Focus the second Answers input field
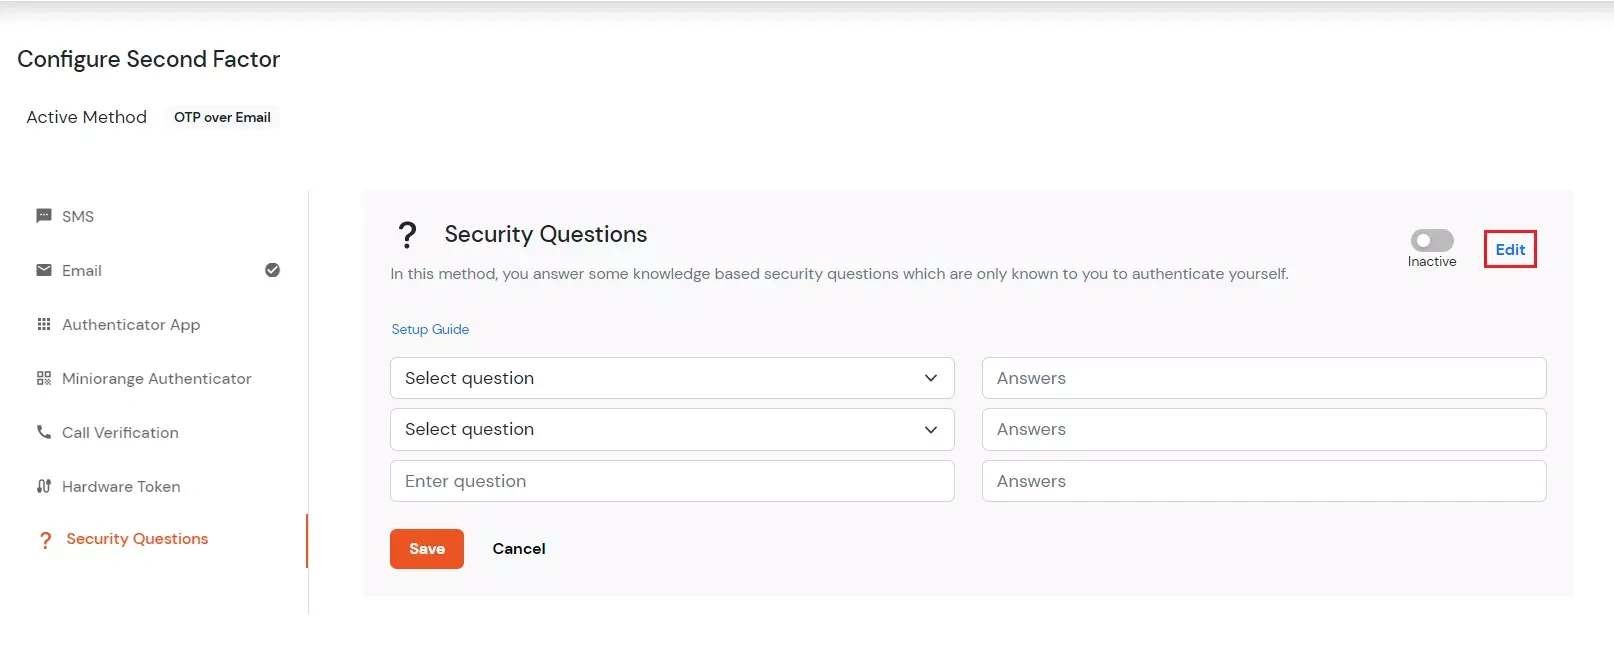Screen dimensions: 1614x653 pyautogui.click(x=1264, y=429)
